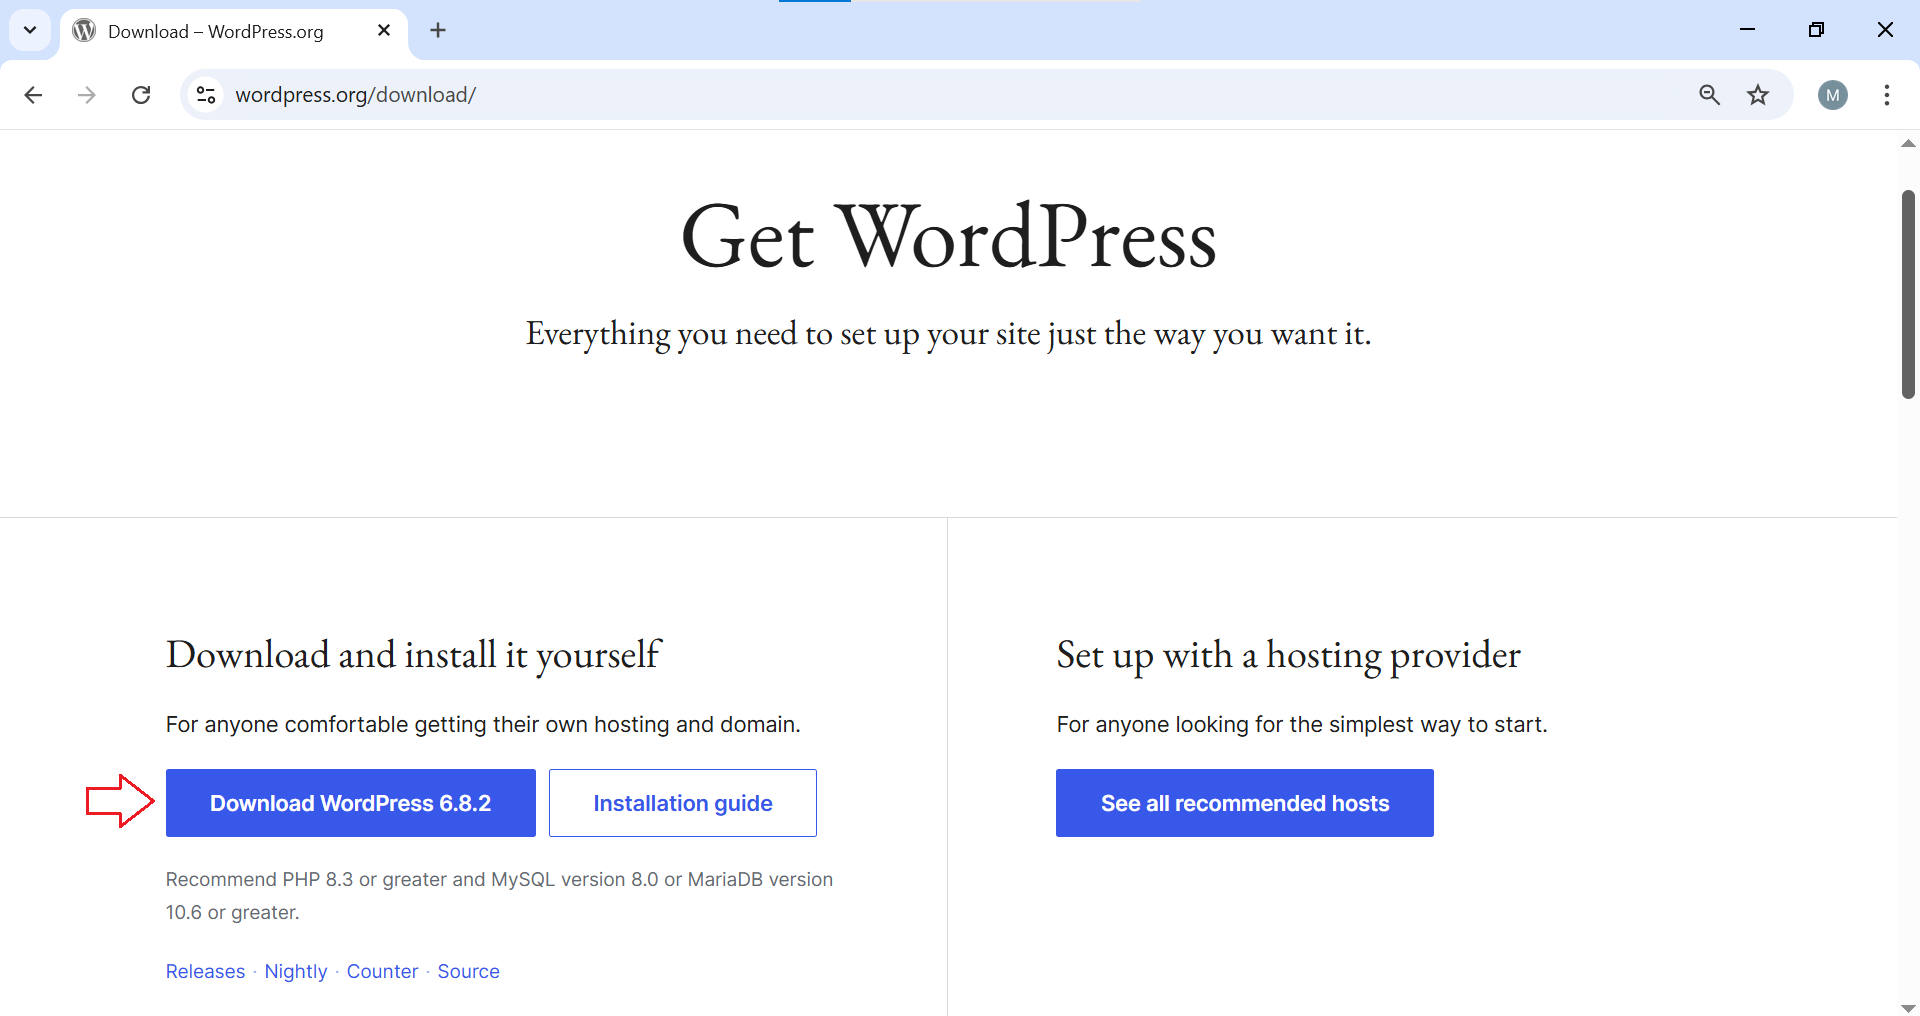Select the Download – WordPress.org tab
Screen dimensions: 1920x1016
click(216, 31)
